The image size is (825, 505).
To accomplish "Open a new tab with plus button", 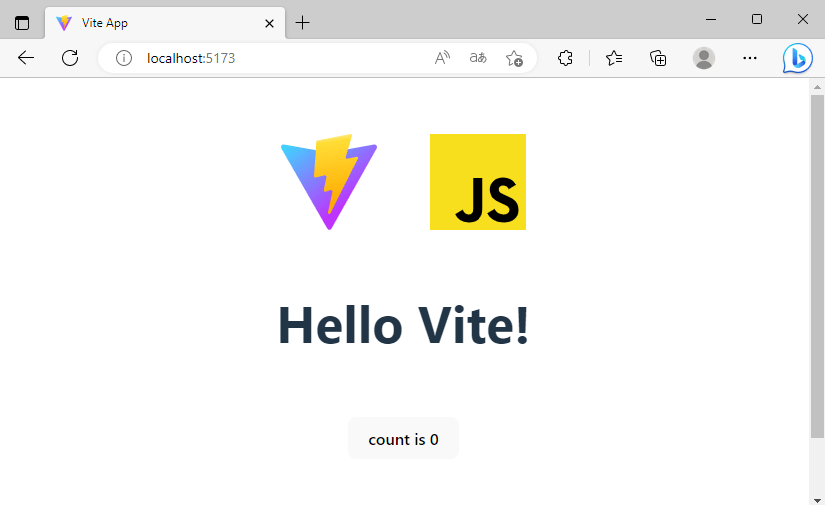I will pos(303,23).
